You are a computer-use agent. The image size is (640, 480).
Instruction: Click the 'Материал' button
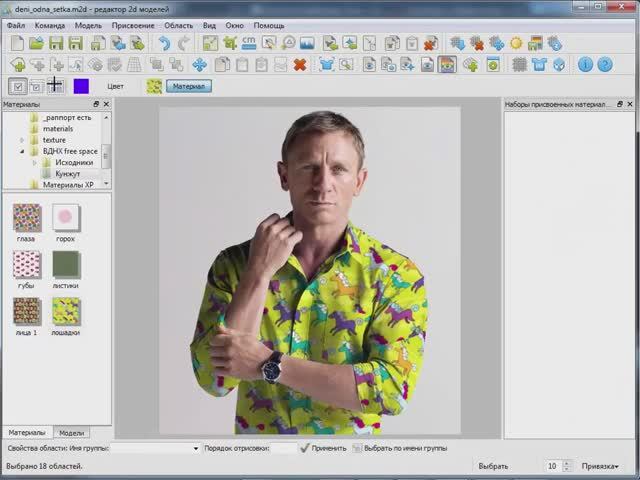click(189, 86)
